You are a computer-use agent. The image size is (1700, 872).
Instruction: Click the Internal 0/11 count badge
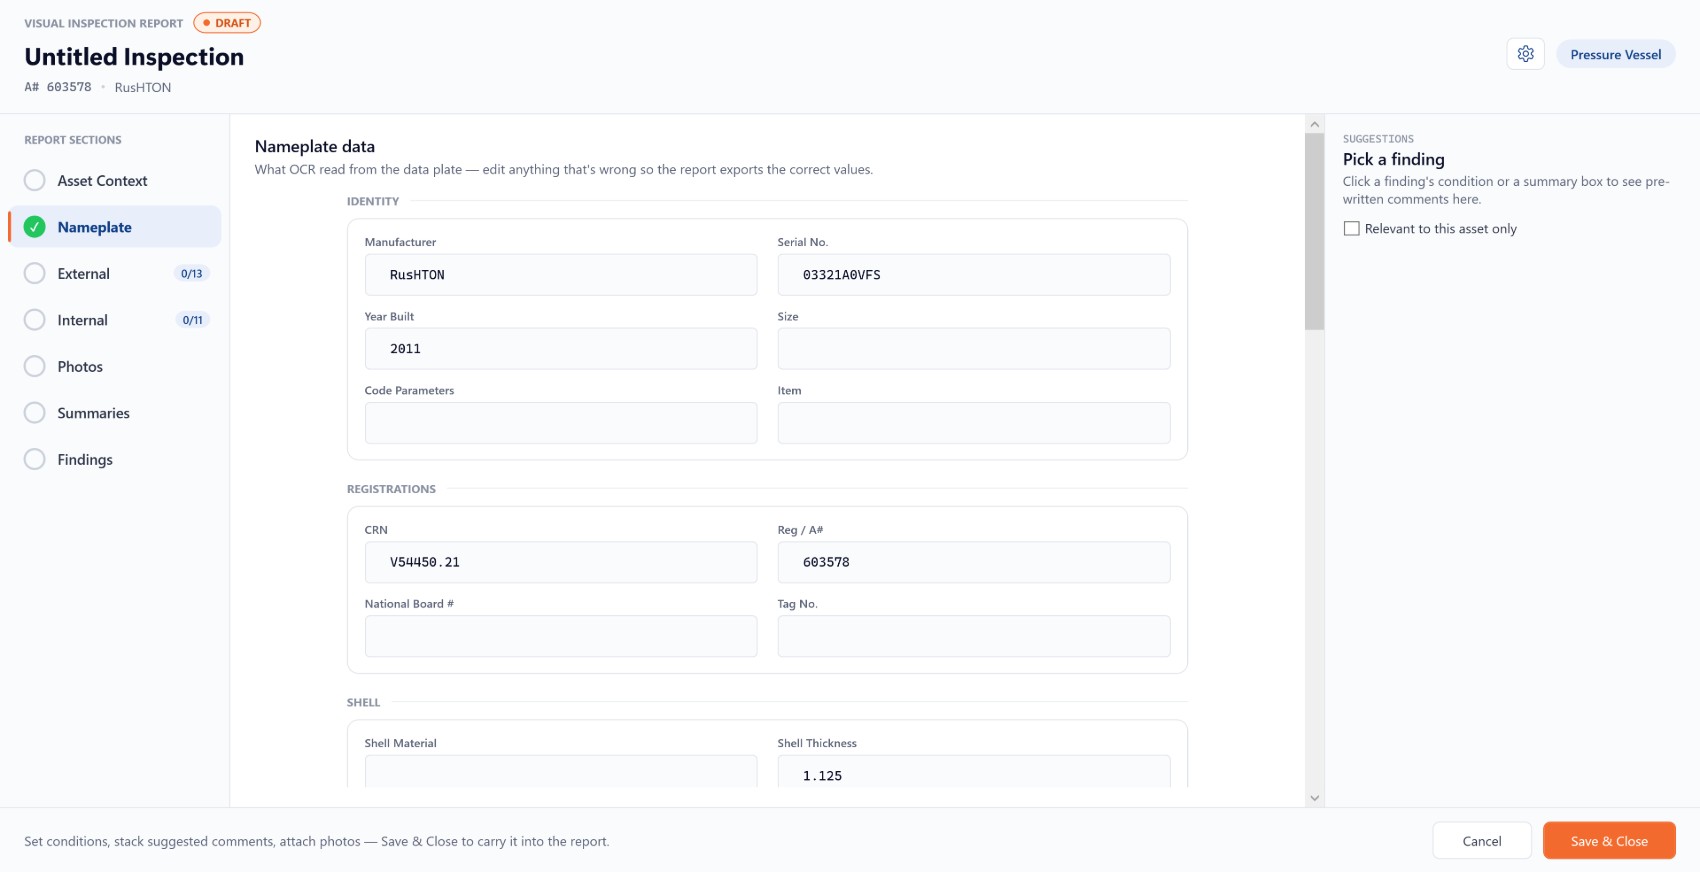[x=193, y=320]
